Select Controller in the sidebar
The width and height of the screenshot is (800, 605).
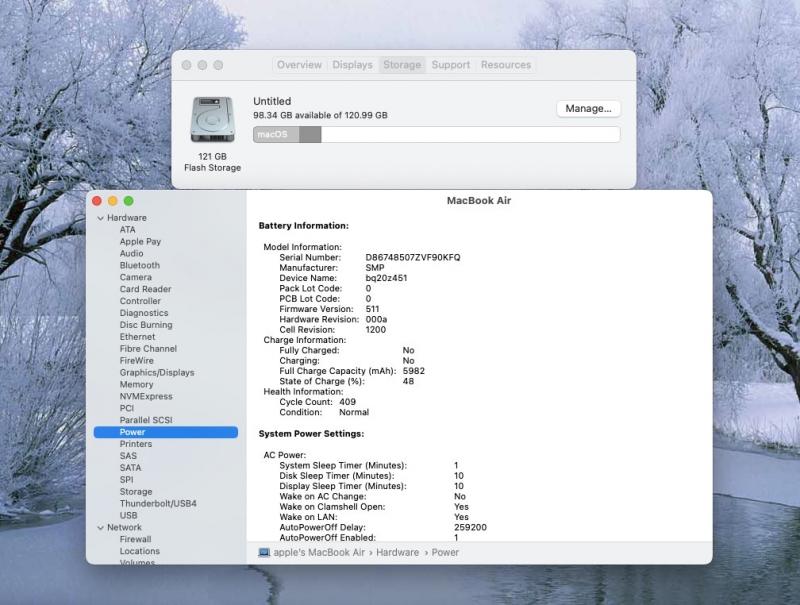140,301
